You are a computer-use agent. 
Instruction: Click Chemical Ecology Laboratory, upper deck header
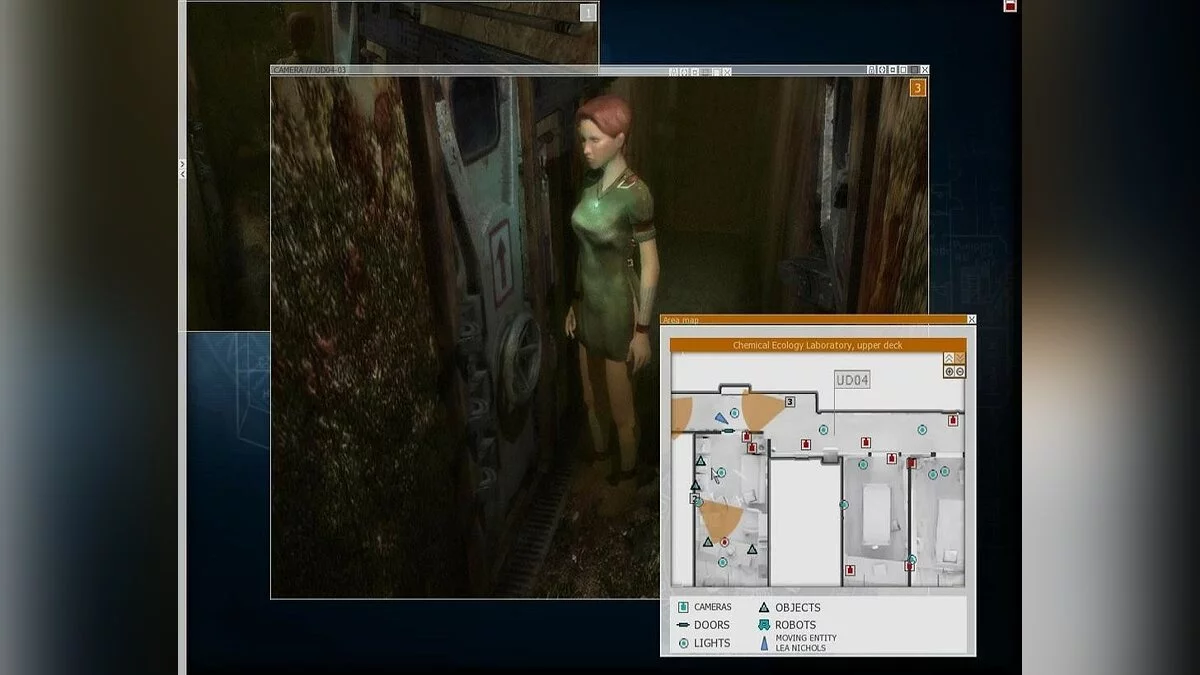[818, 345]
